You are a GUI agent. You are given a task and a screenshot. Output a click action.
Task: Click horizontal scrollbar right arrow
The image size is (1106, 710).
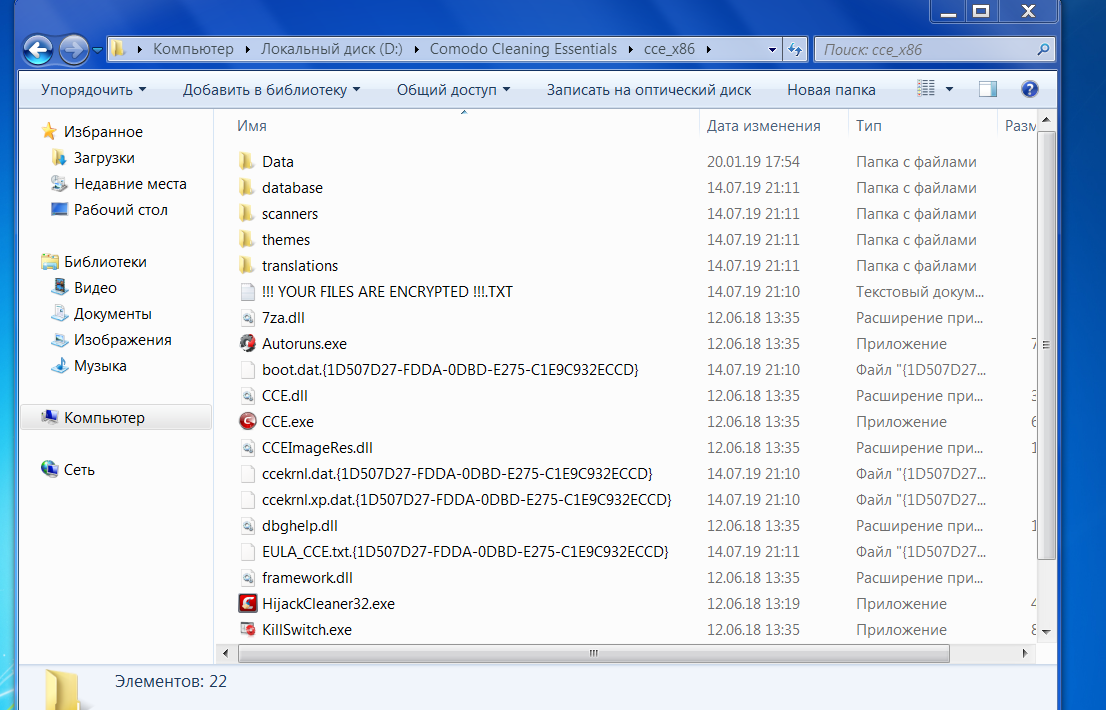(x=1025, y=654)
